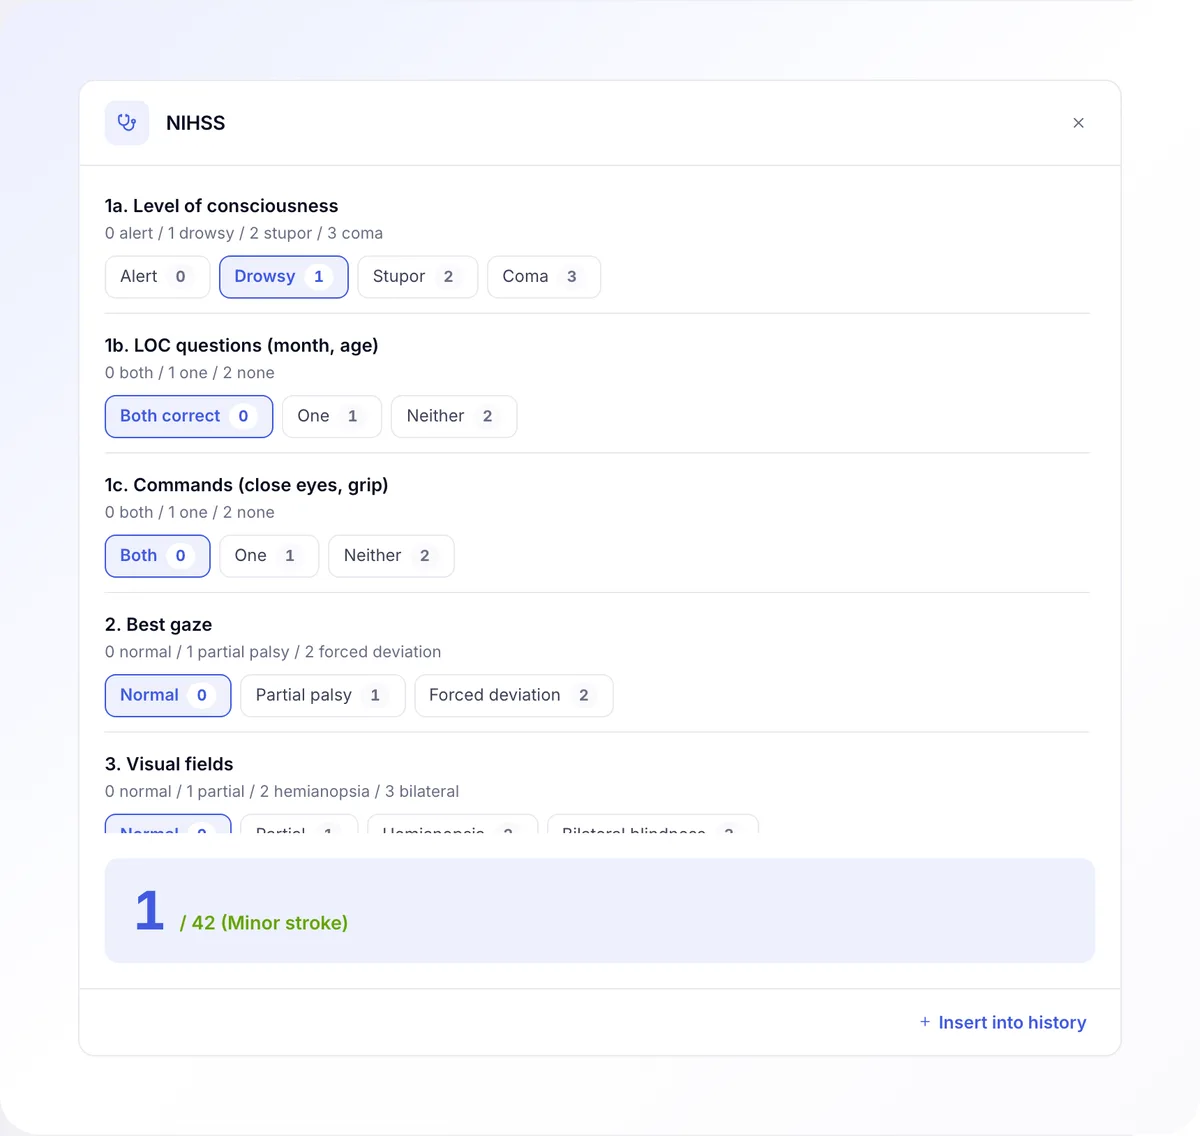Viewport: 1200px width, 1136px height.
Task: Select Both 0 under Commands
Action: point(157,556)
